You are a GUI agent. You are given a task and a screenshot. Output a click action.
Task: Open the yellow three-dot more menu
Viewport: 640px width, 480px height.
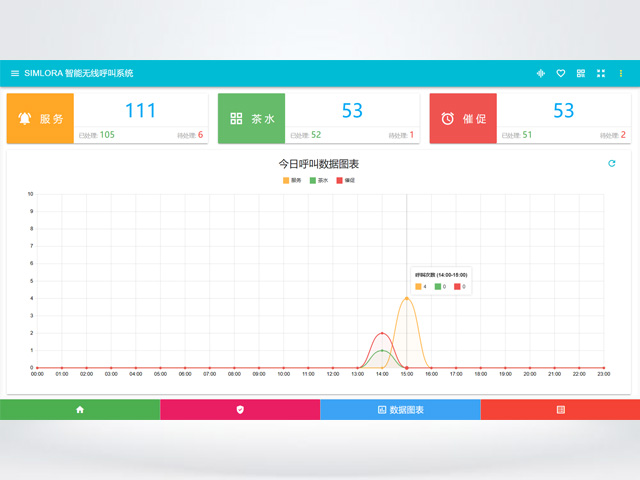tap(621, 73)
